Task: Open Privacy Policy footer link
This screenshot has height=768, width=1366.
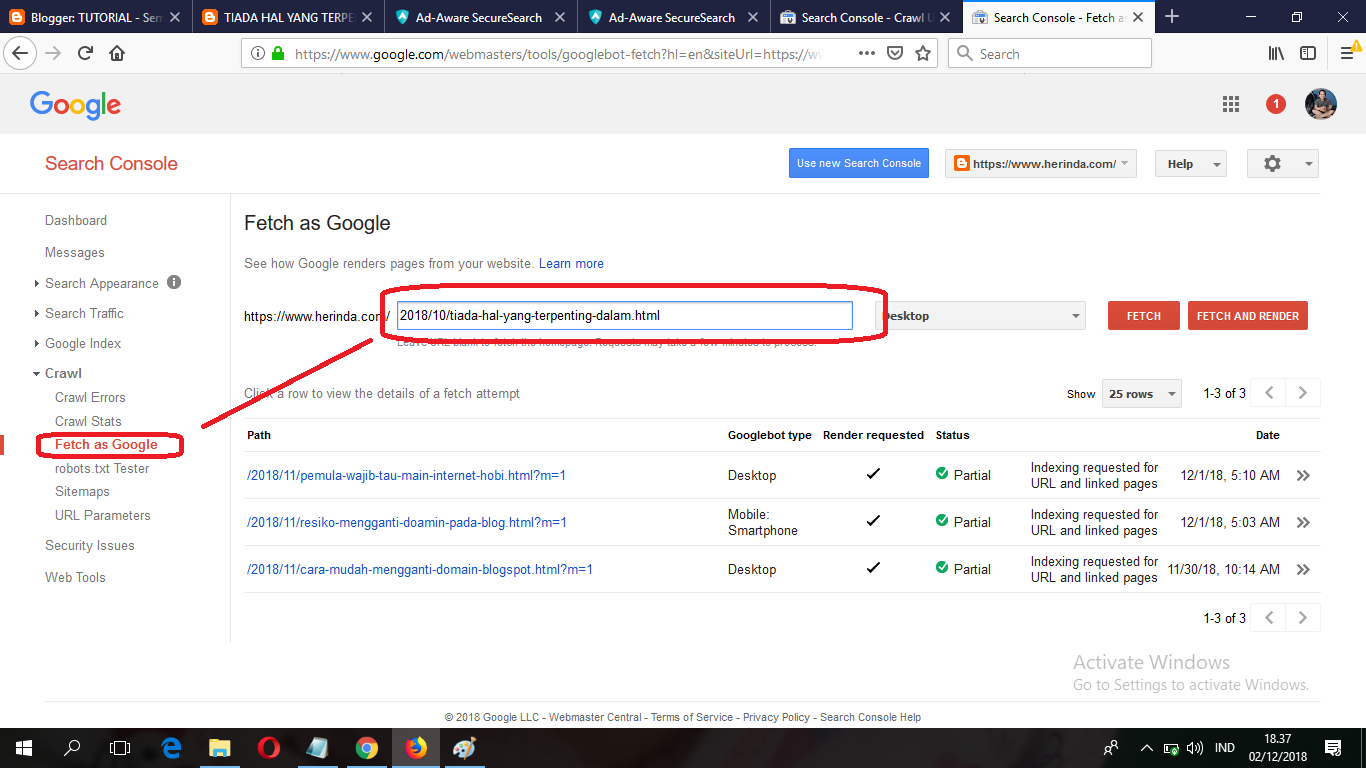Action: point(776,717)
